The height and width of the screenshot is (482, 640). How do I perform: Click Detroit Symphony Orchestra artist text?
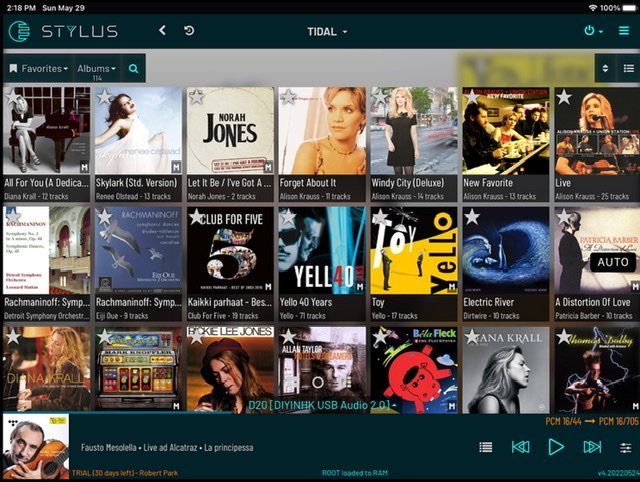[x=46, y=316]
